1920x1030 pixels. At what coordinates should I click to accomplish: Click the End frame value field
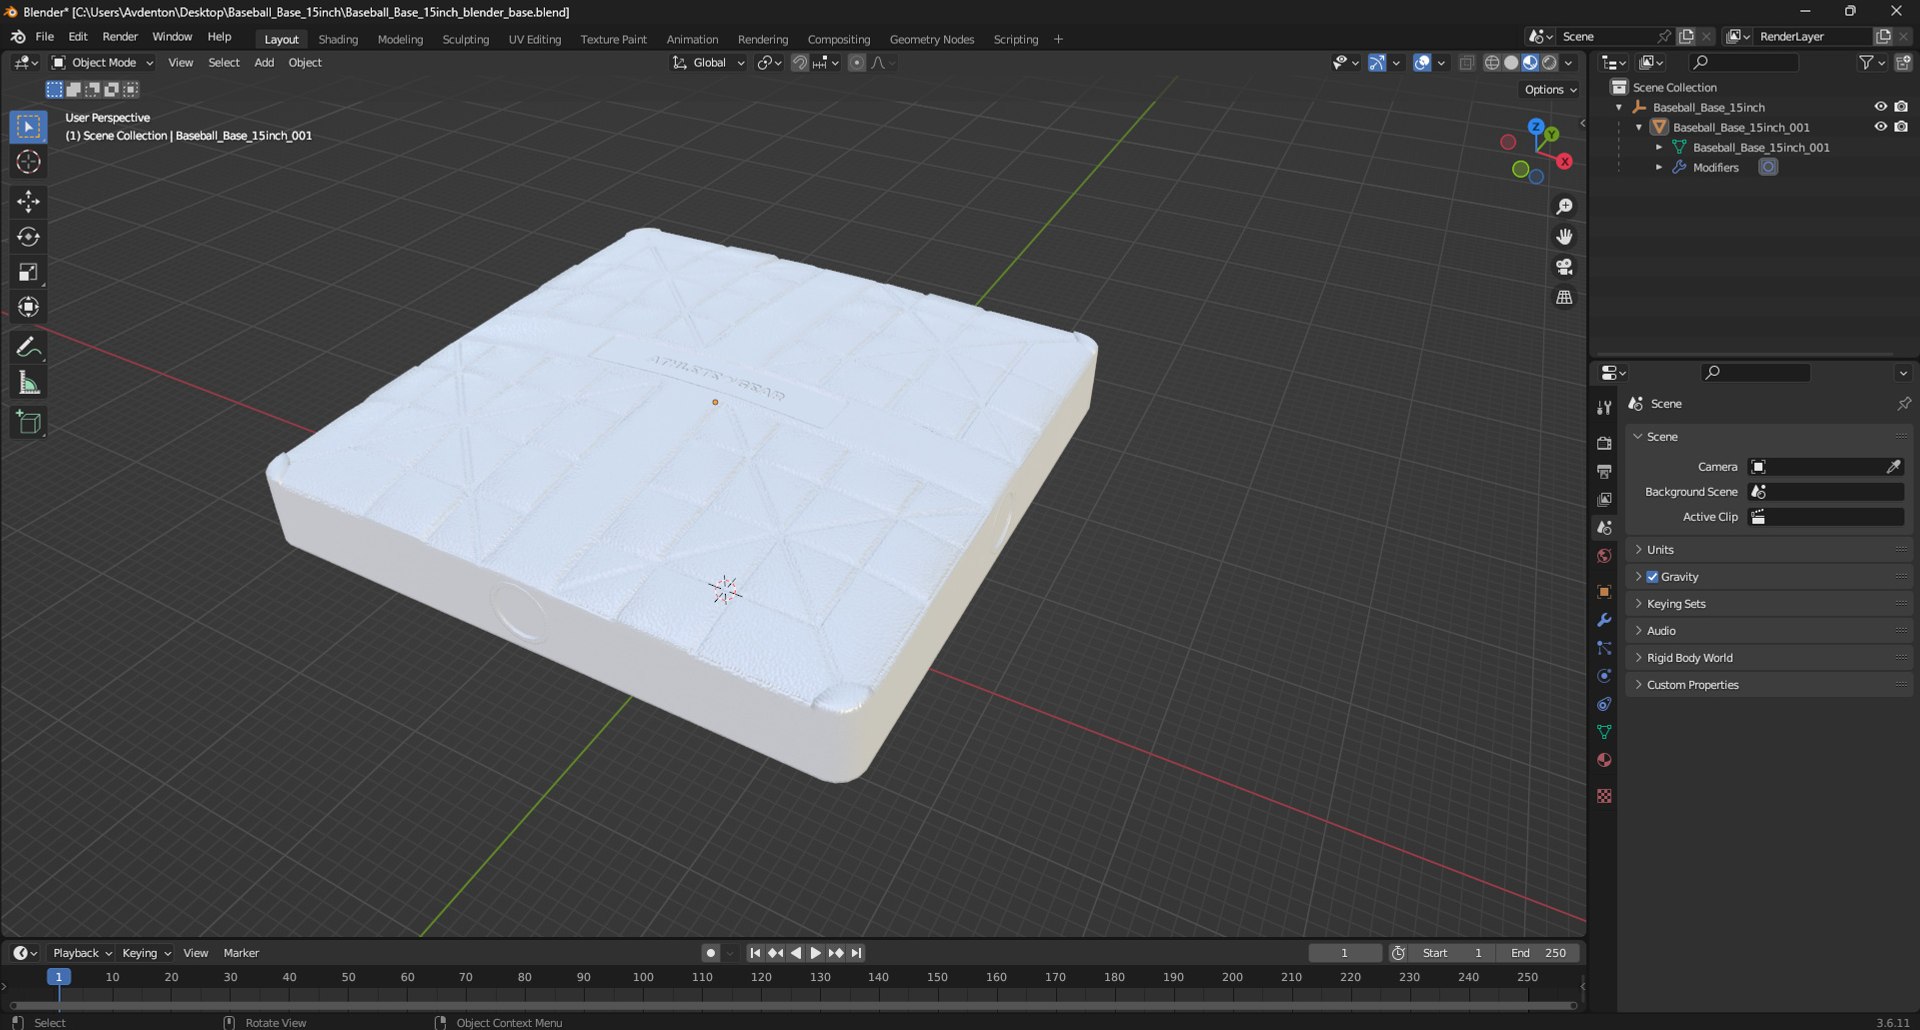(x=1539, y=953)
